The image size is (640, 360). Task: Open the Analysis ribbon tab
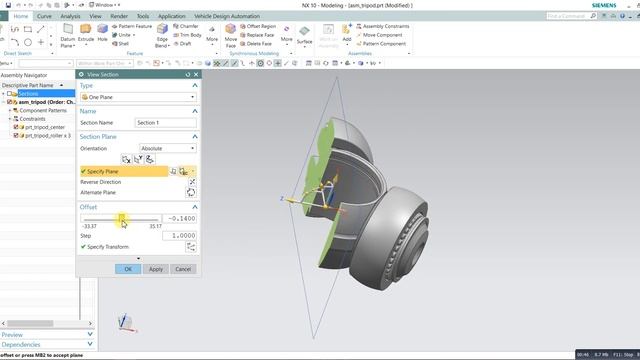pyautogui.click(x=70, y=16)
